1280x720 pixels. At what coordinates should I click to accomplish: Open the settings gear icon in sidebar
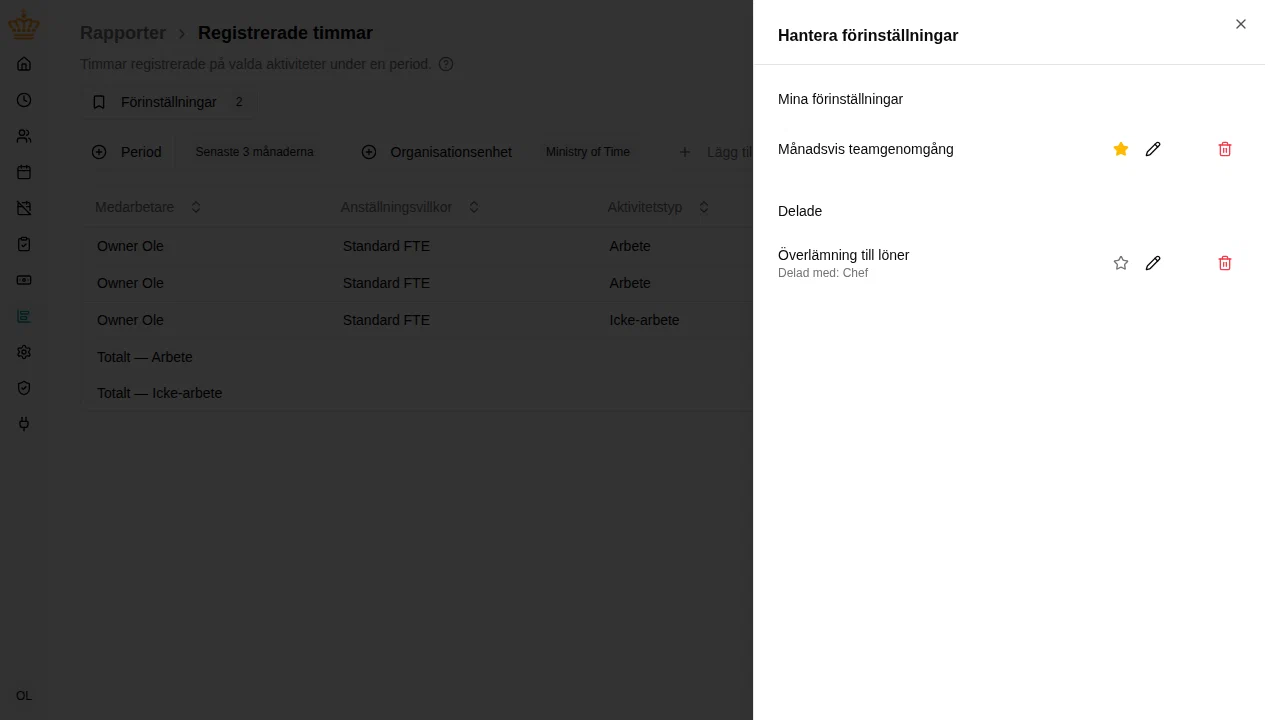(x=24, y=352)
